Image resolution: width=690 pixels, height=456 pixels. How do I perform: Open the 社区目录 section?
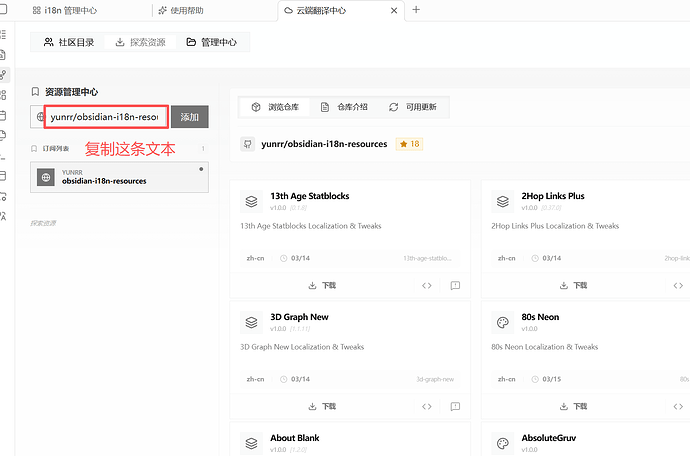[x=69, y=42]
